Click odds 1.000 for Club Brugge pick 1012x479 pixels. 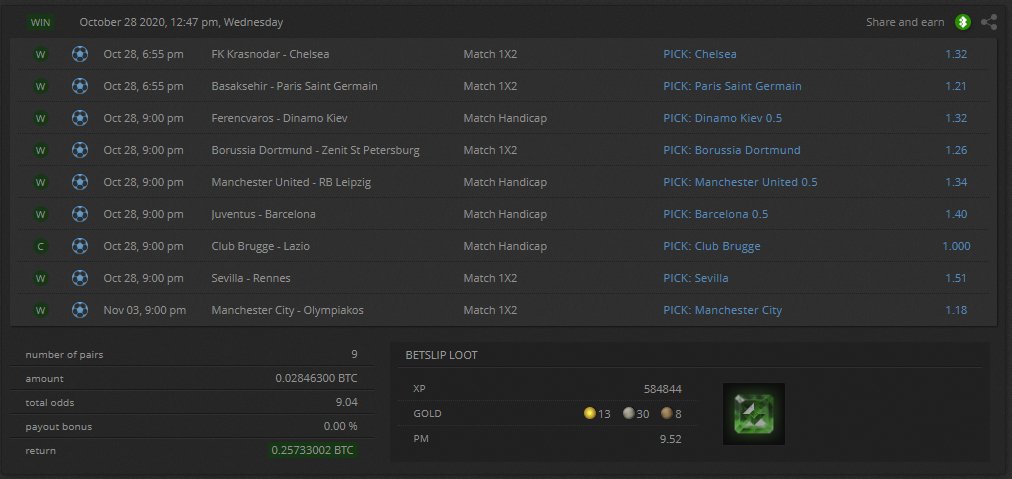pos(956,246)
